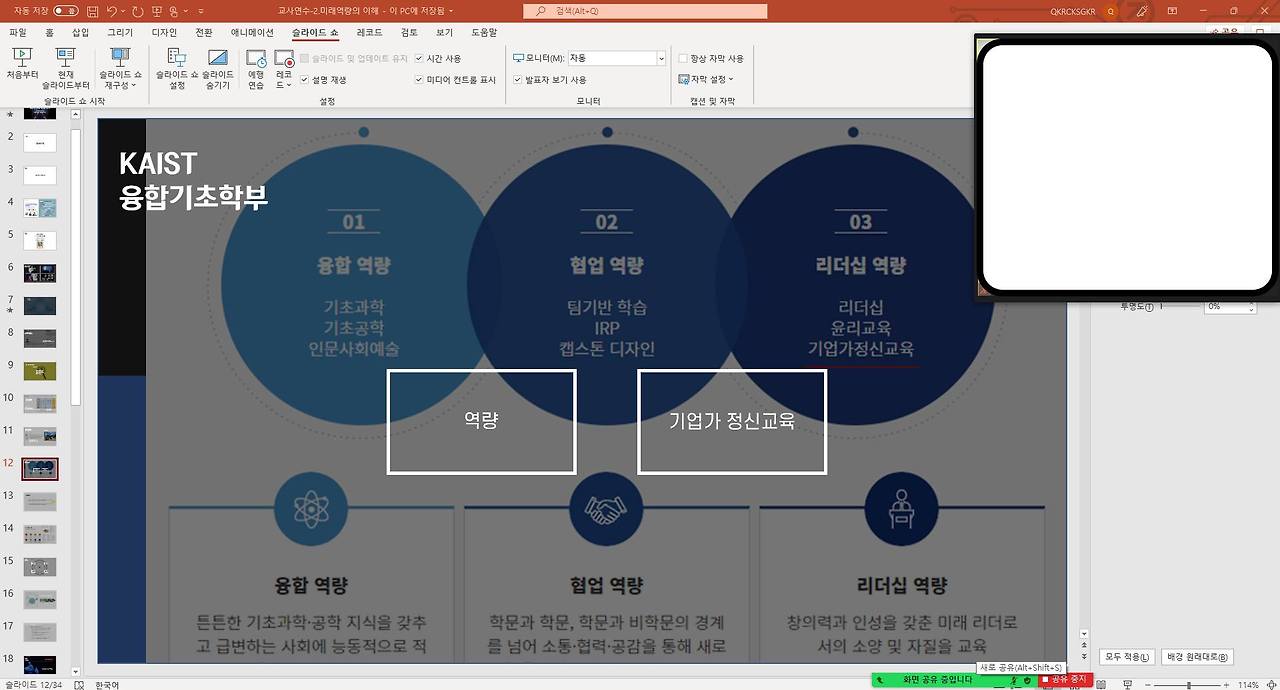Open Set Up Slide Show (슬라이드 쇼 설정)
This screenshot has height=690, width=1280.
coord(177,69)
